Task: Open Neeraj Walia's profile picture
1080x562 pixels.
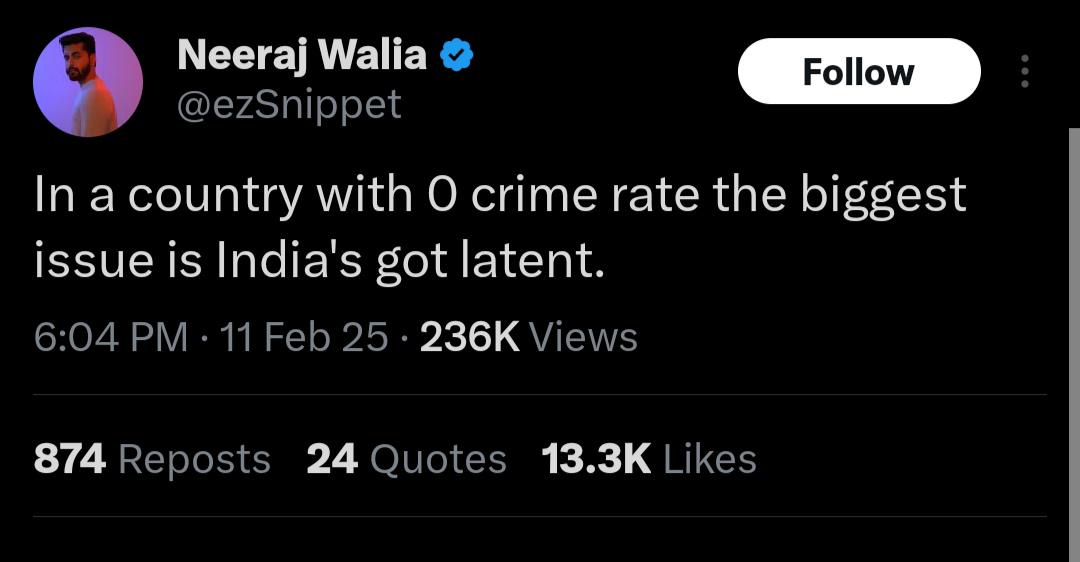Action: tap(88, 82)
